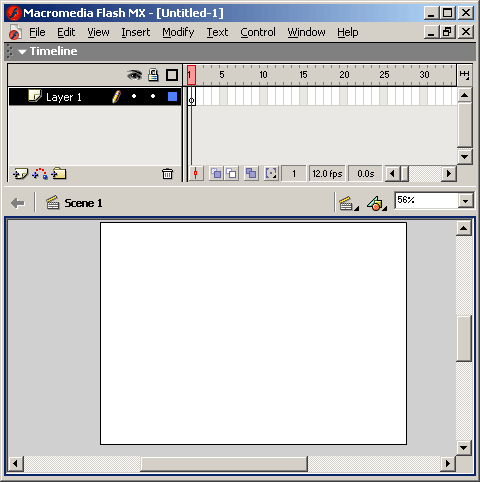The width and height of the screenshot is (480, 482).
Task: Click the keyframe at frame 1
Action: point(191,97)
